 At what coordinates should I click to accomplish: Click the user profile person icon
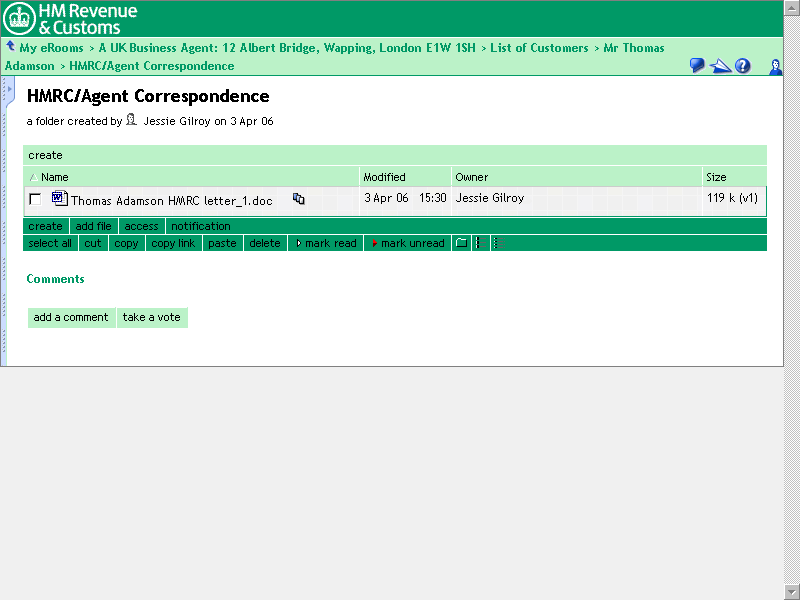[775, 66]
